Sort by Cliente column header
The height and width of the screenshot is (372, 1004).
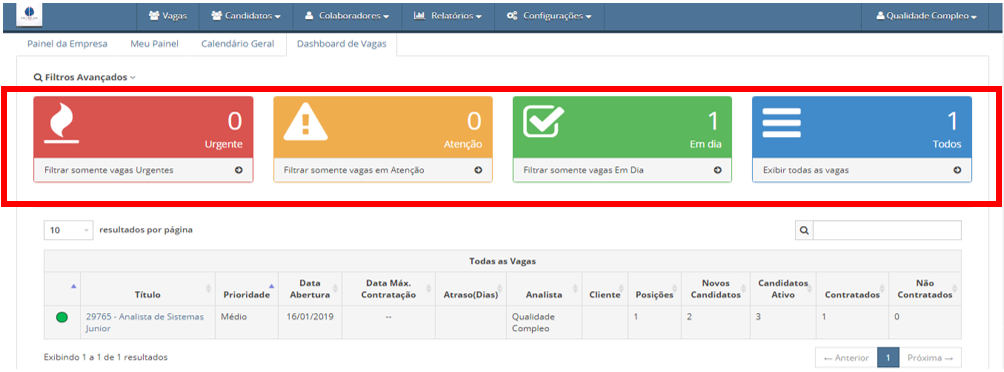point(605,289)
